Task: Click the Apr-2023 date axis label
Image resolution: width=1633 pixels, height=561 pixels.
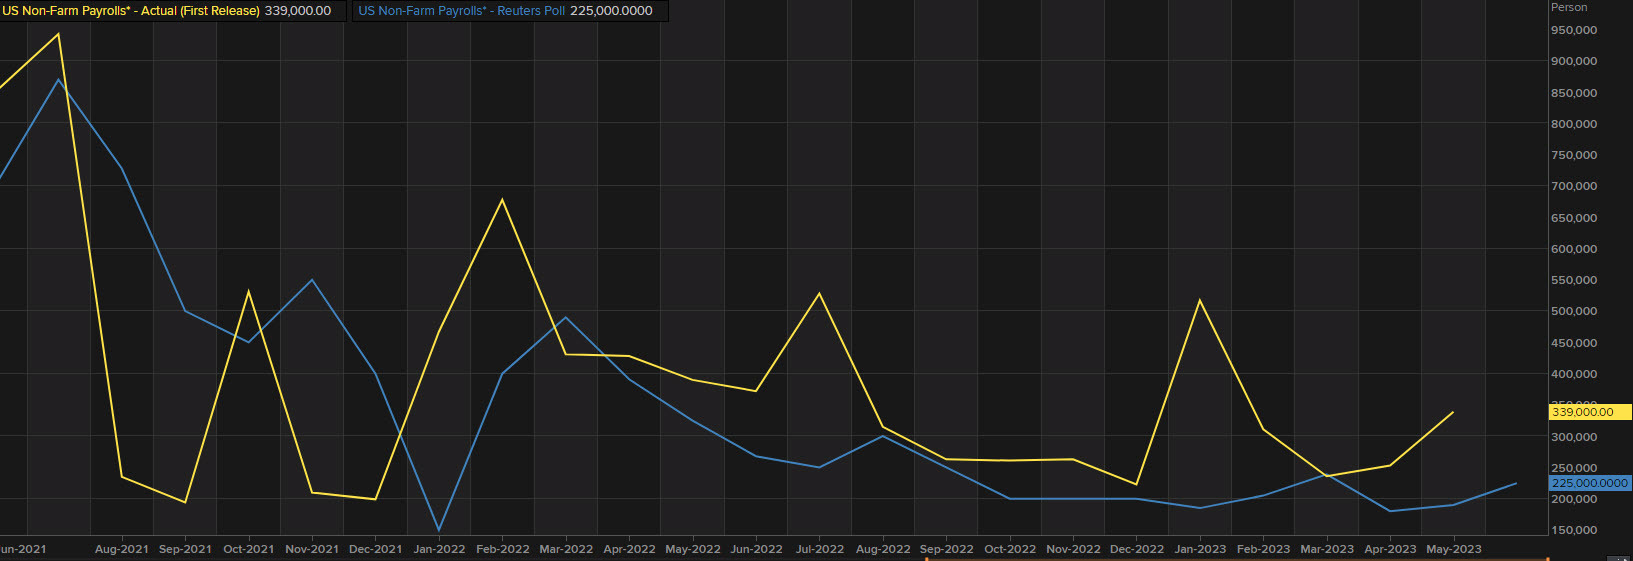Action: [x=1390, y=549]
